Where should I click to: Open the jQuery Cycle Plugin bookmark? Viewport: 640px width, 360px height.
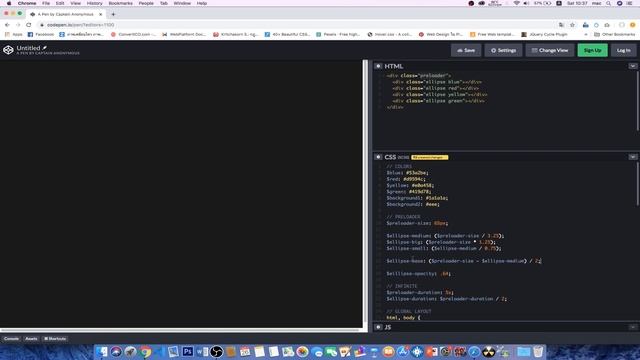point(544,35)
